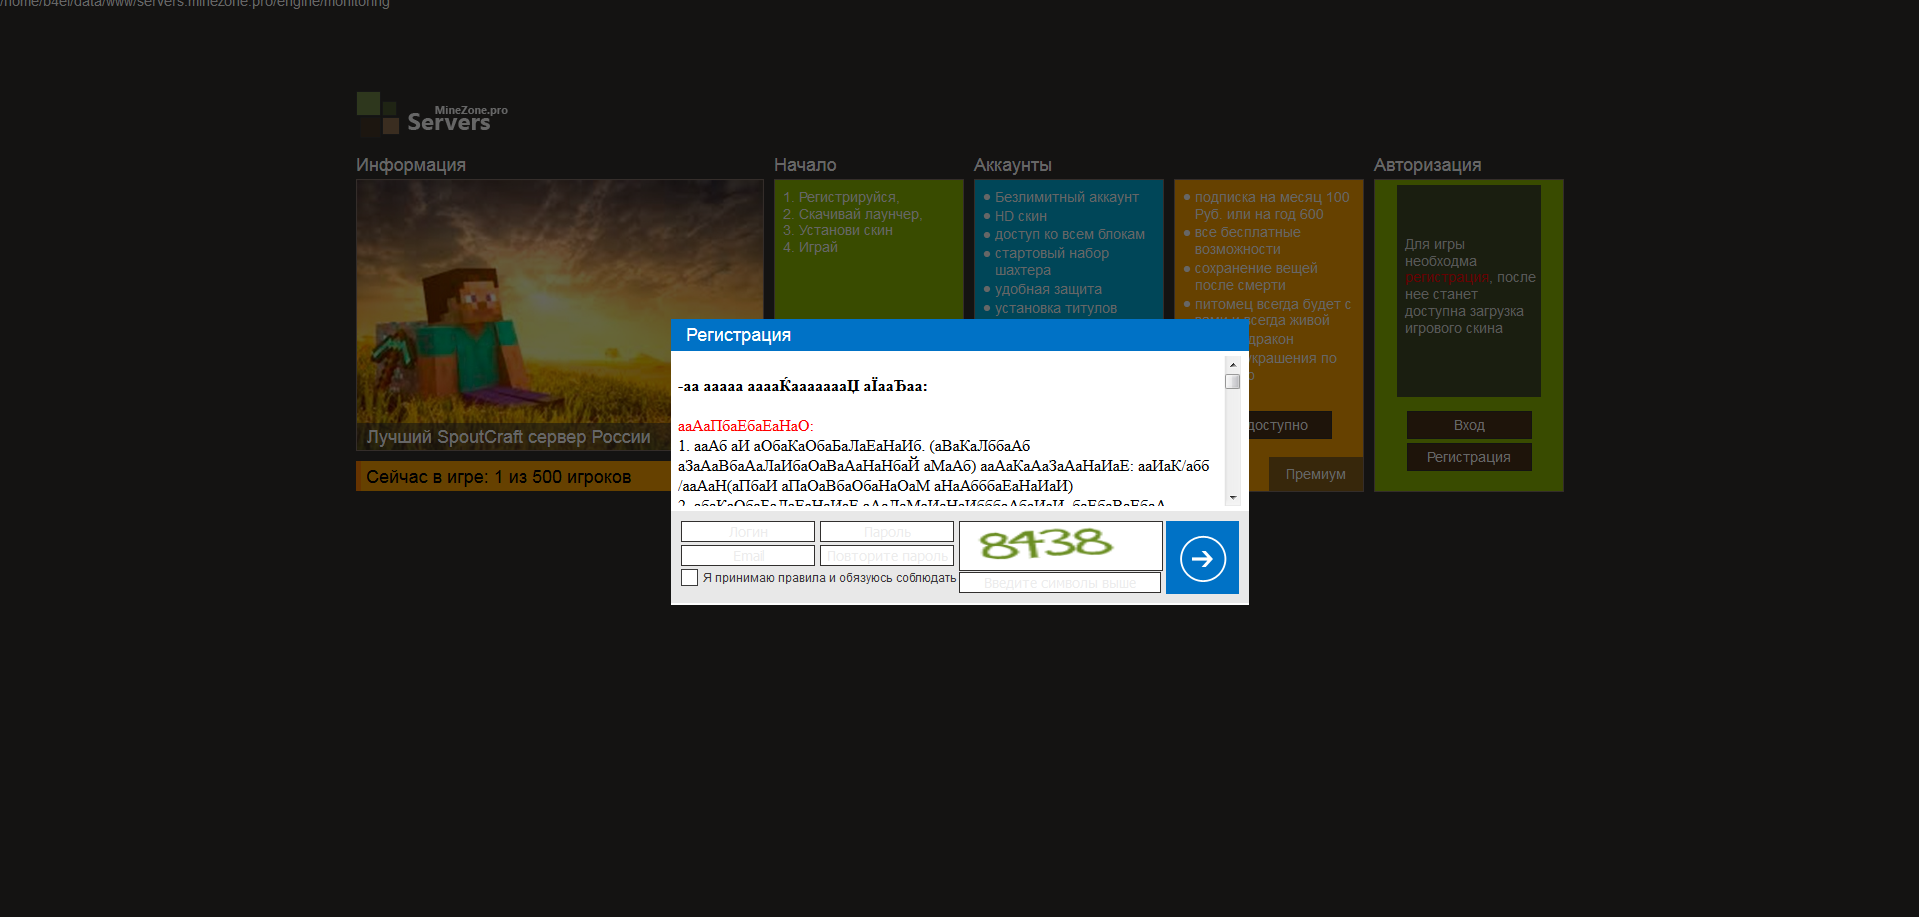Tick the accept rules checkbox
The height and width of the screenshot is (917, 1919).
(x=690, y=578)
